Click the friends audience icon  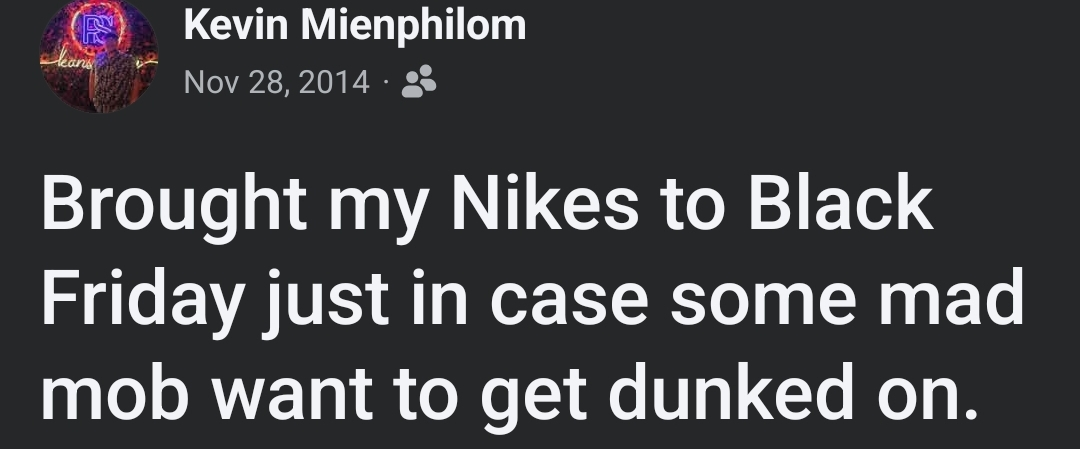point(418,83)
